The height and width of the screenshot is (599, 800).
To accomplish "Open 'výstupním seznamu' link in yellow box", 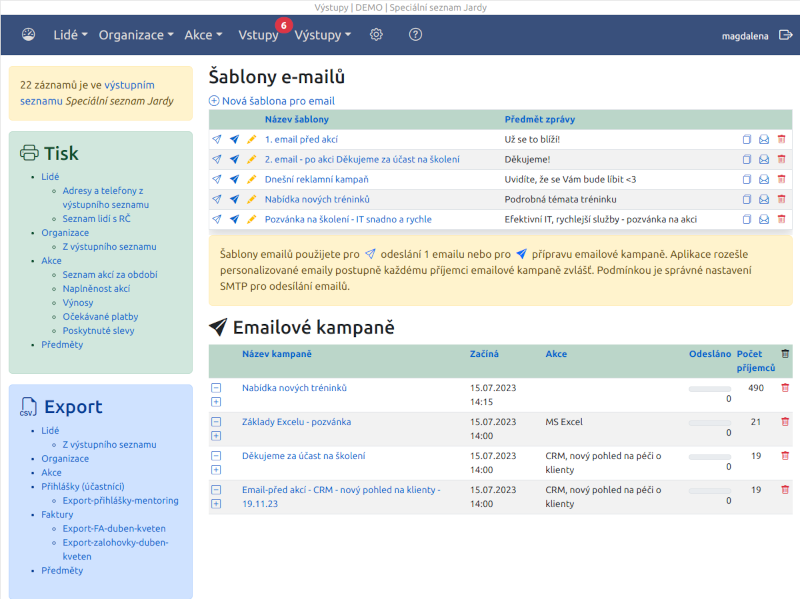I will click(87, 93).
